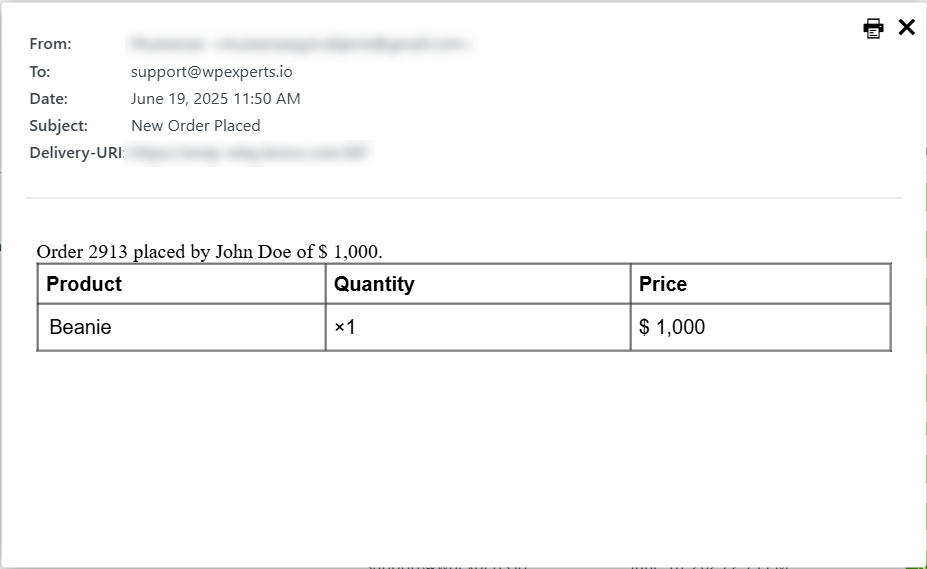
Task: Click the From field label
Action: coord(51,44)
